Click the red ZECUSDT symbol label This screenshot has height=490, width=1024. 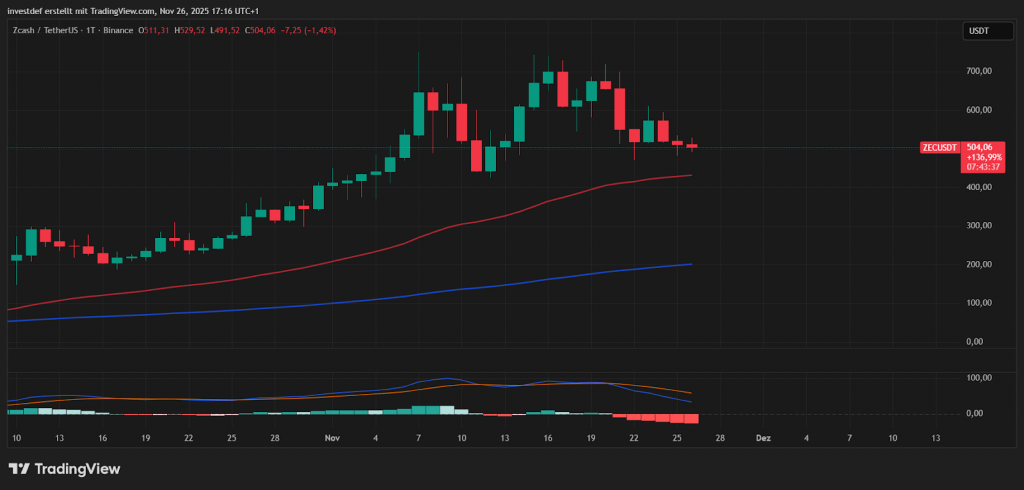pyautogui.click(x=938, y=147)
